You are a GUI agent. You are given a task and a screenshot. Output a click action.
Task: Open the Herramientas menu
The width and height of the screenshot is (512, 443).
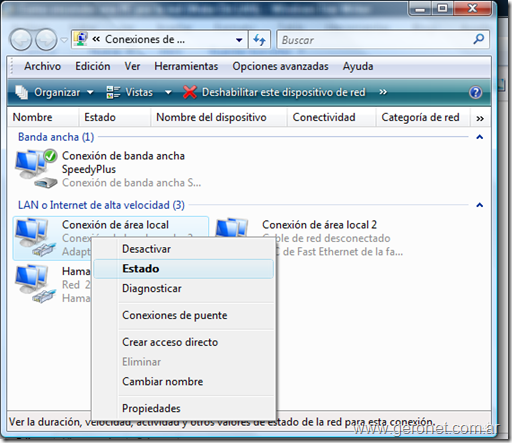coord(186,66)
